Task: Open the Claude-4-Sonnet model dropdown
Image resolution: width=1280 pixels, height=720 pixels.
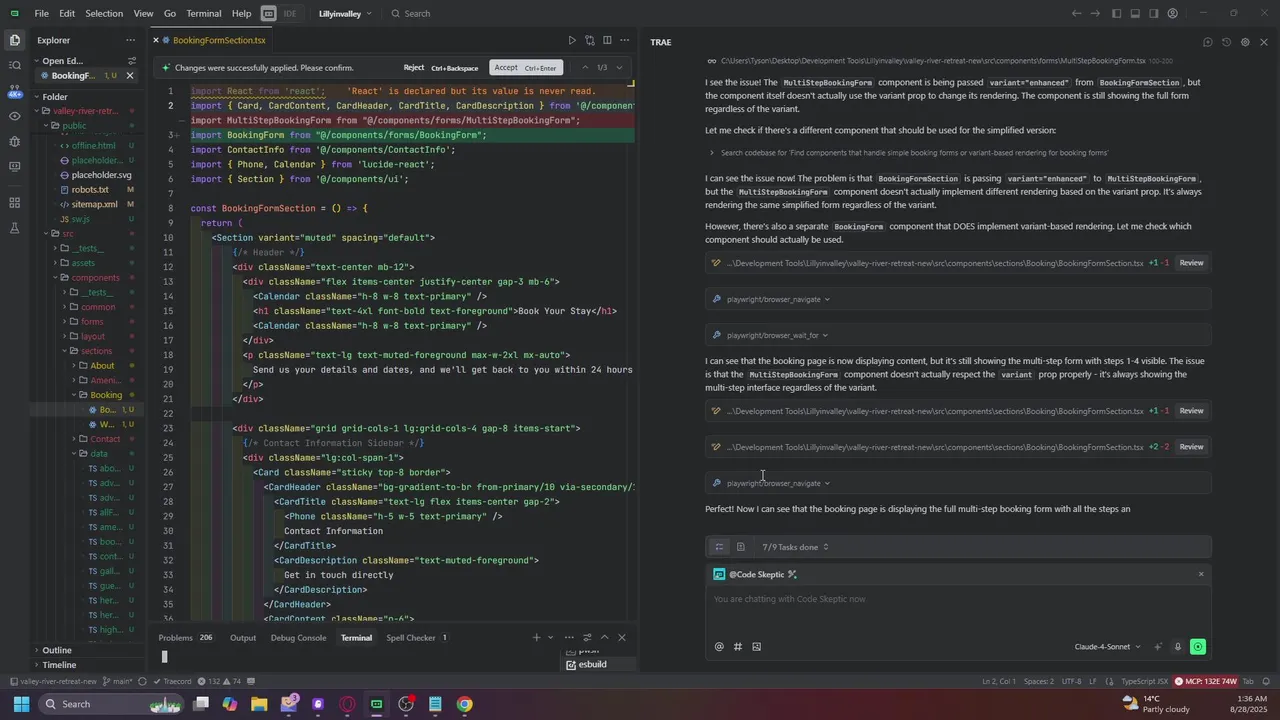Action: [1107, 647]
